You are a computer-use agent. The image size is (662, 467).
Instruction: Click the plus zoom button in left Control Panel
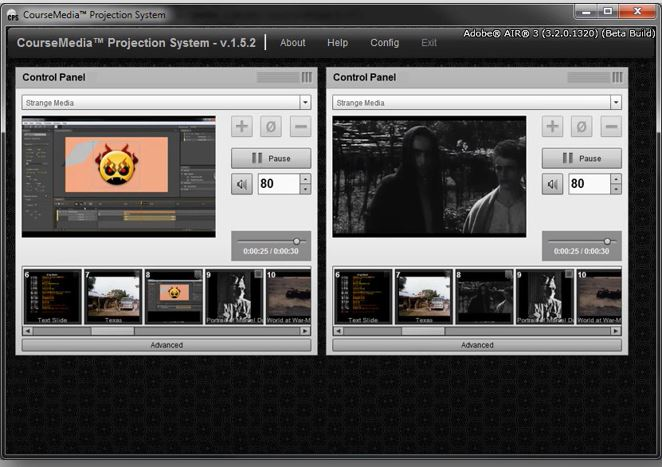point(242,126)
